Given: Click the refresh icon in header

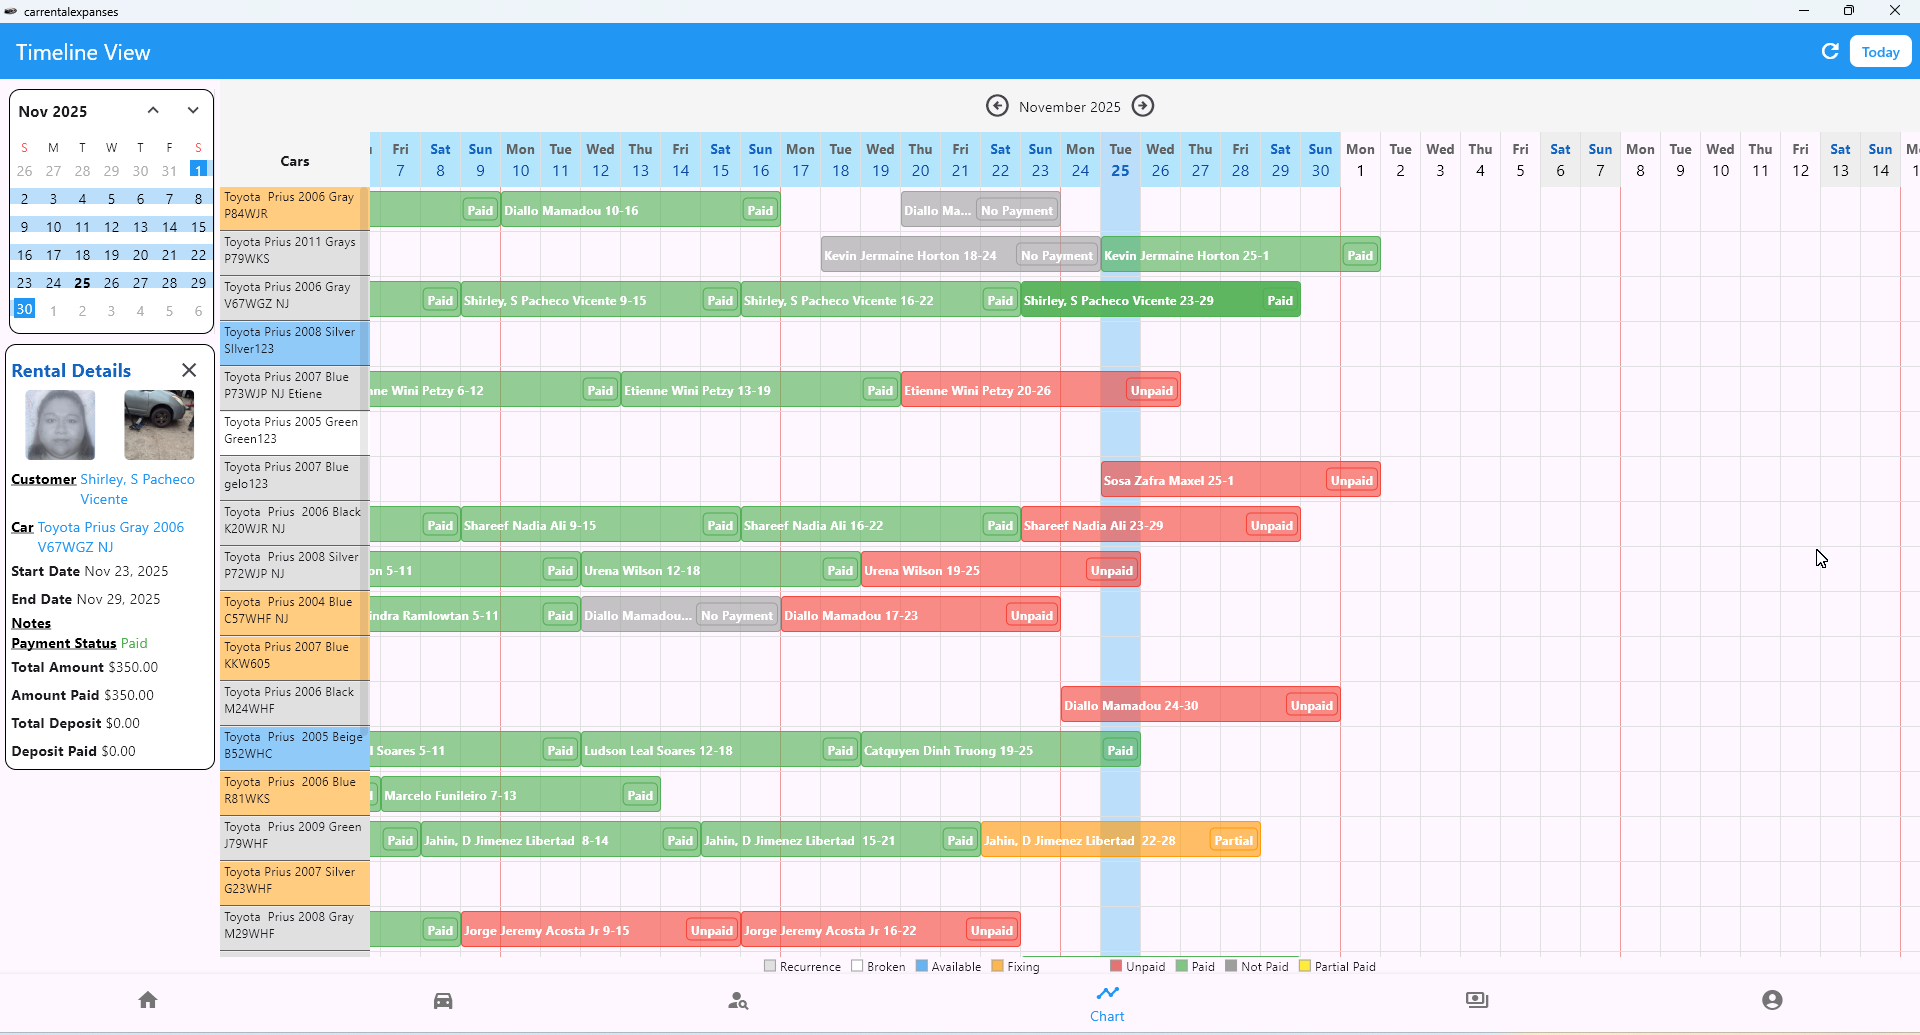Looking at the screenshot, I should click(x=1830, y=51).
